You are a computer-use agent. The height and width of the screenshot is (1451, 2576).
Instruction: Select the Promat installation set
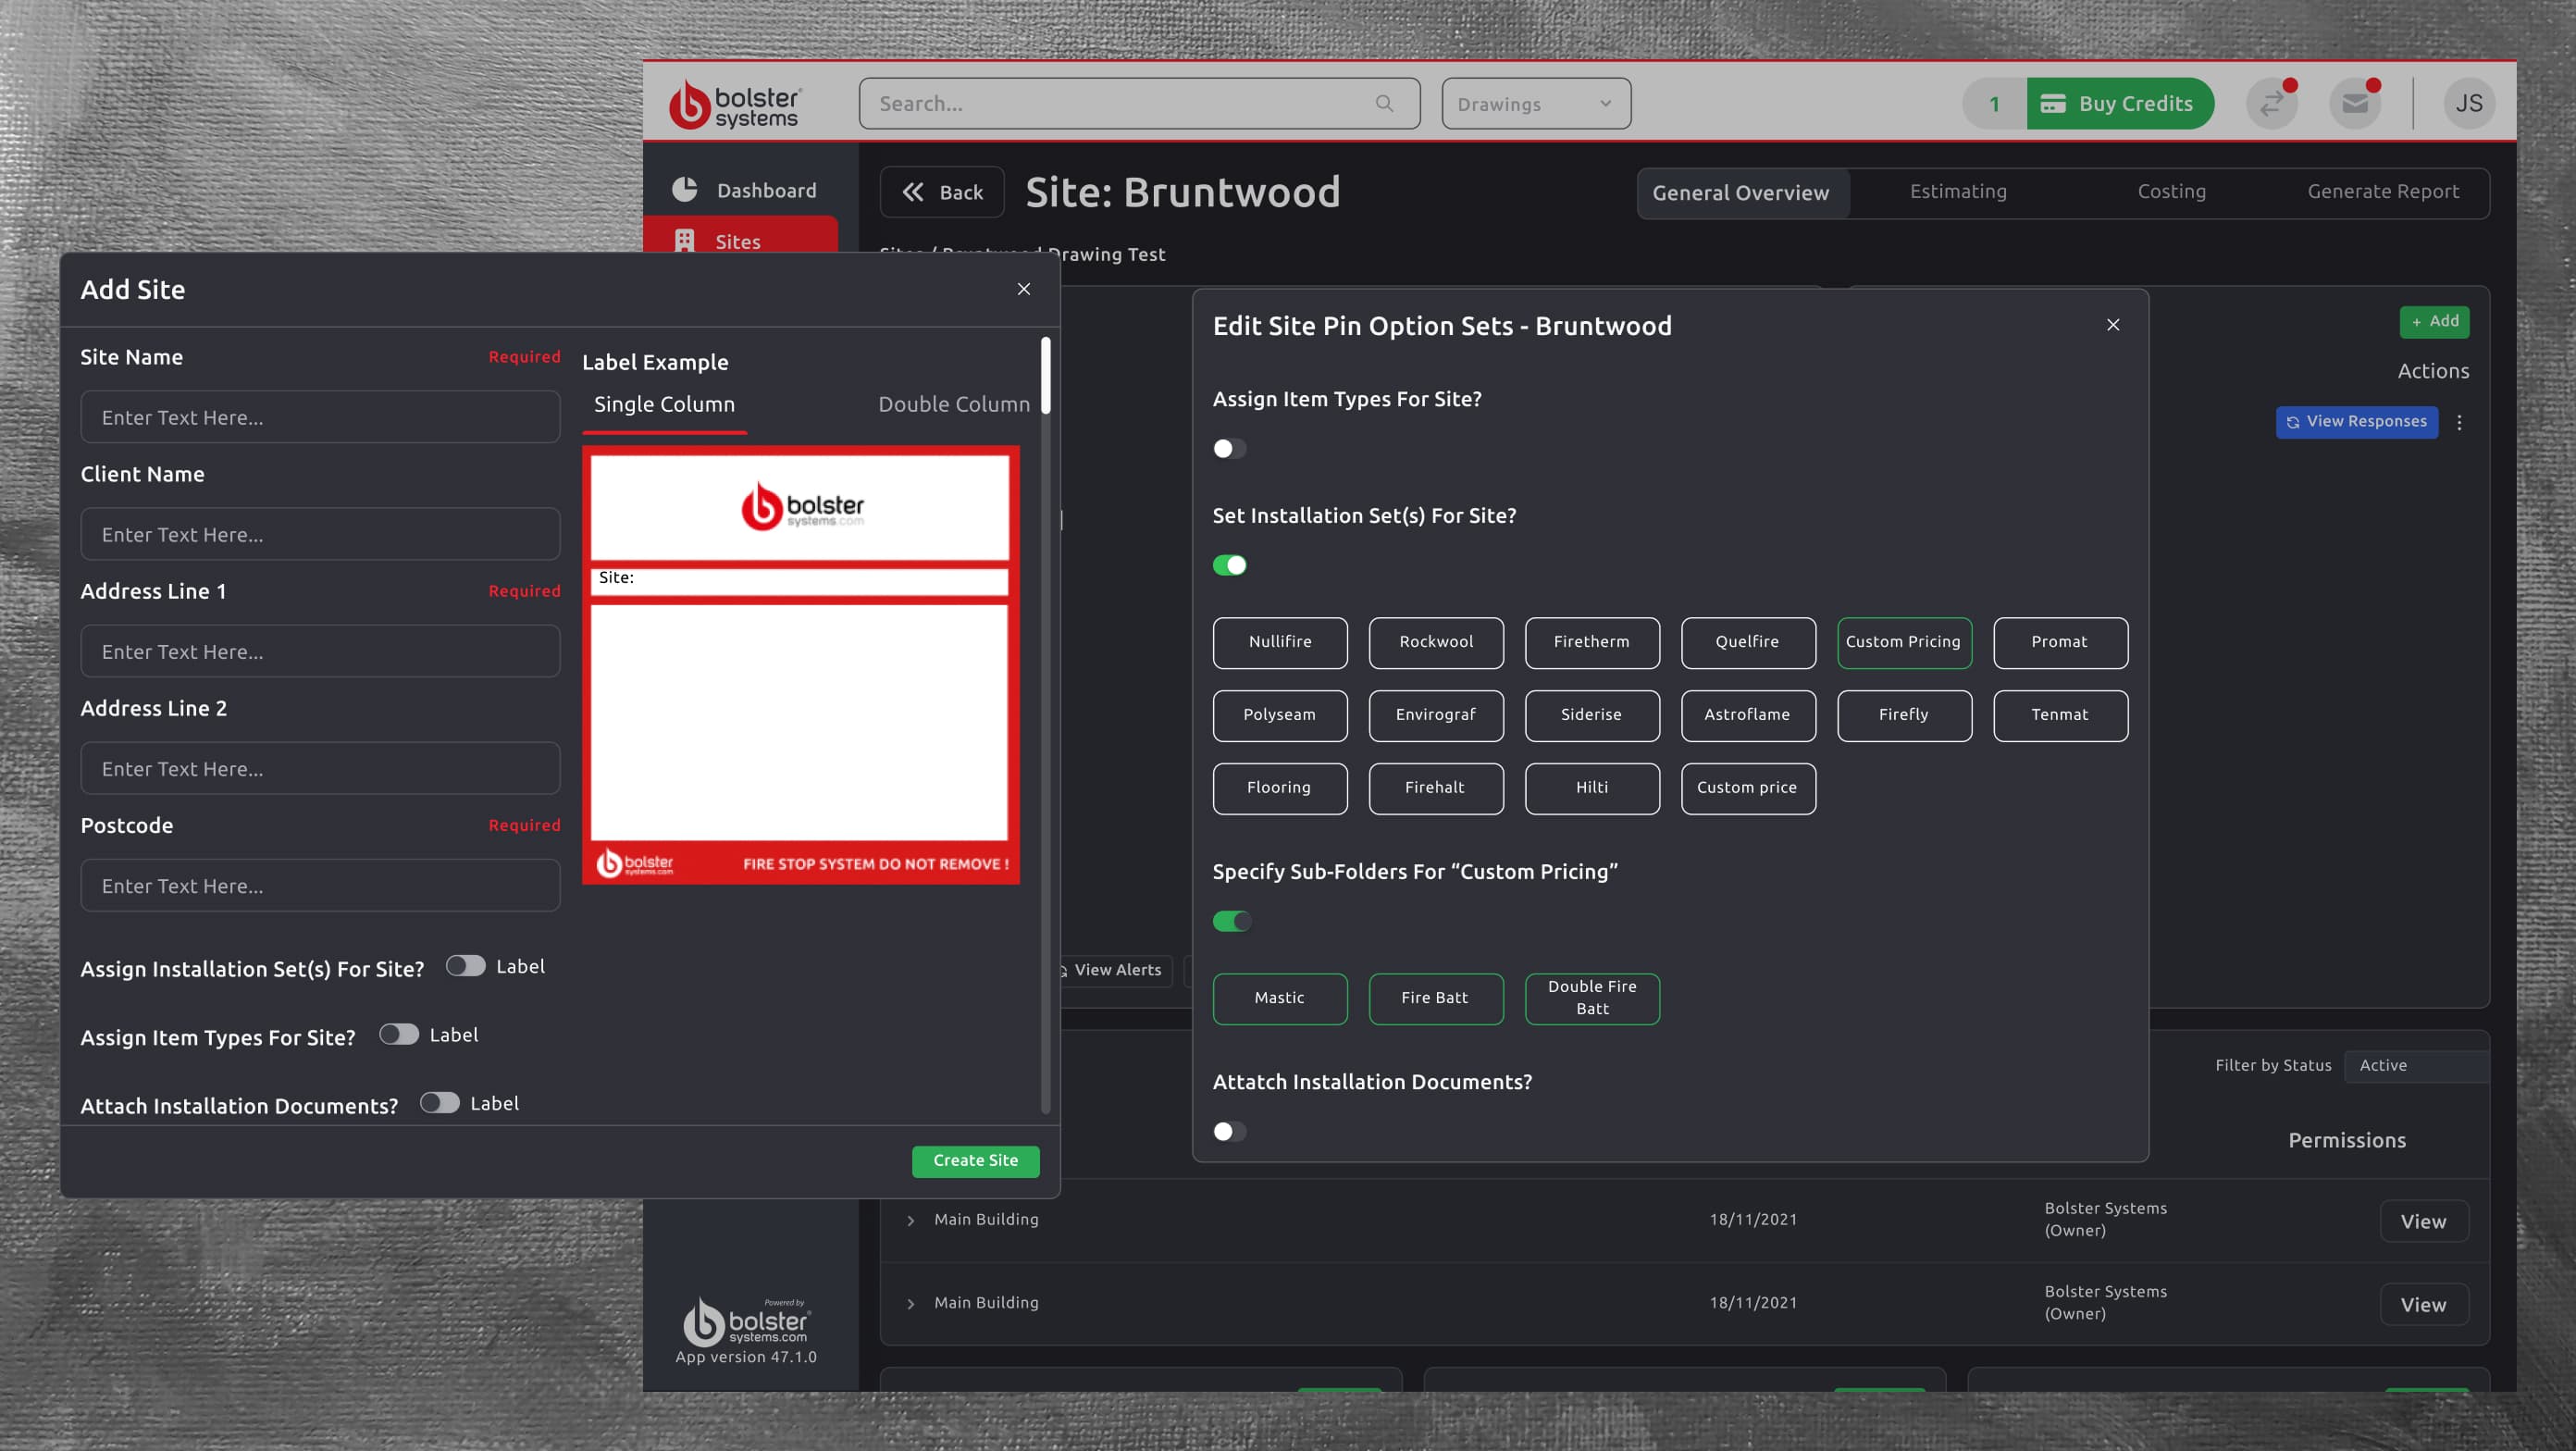2060,642
